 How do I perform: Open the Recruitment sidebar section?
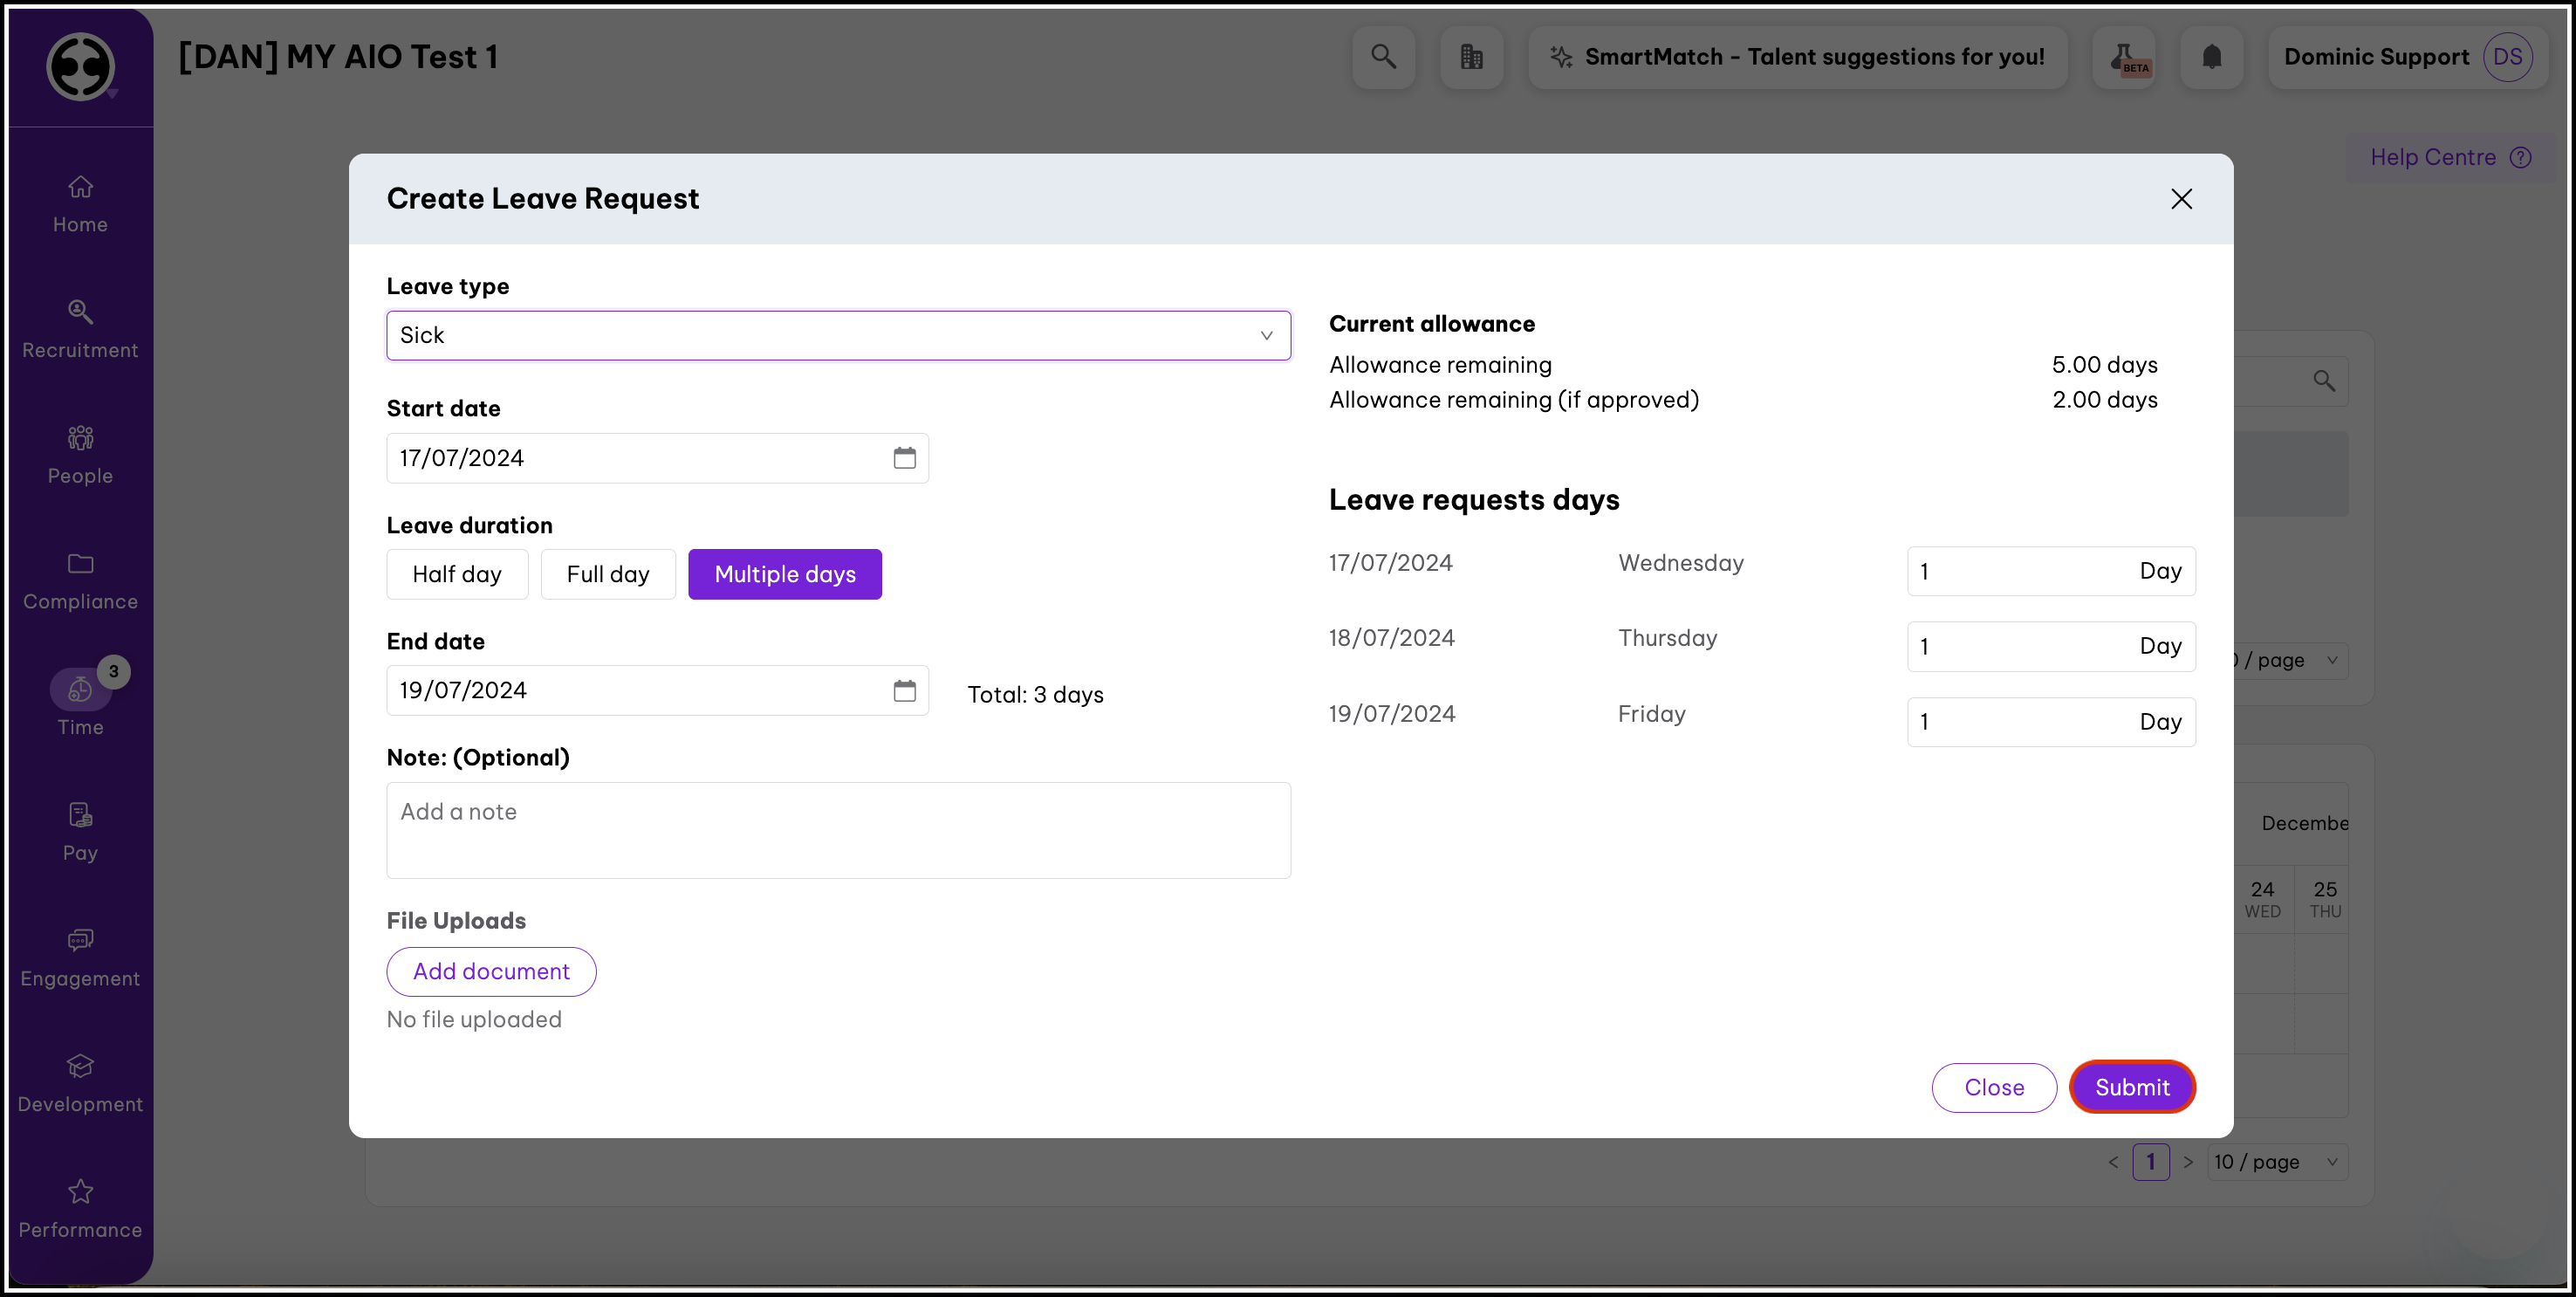tap(80, 330)
